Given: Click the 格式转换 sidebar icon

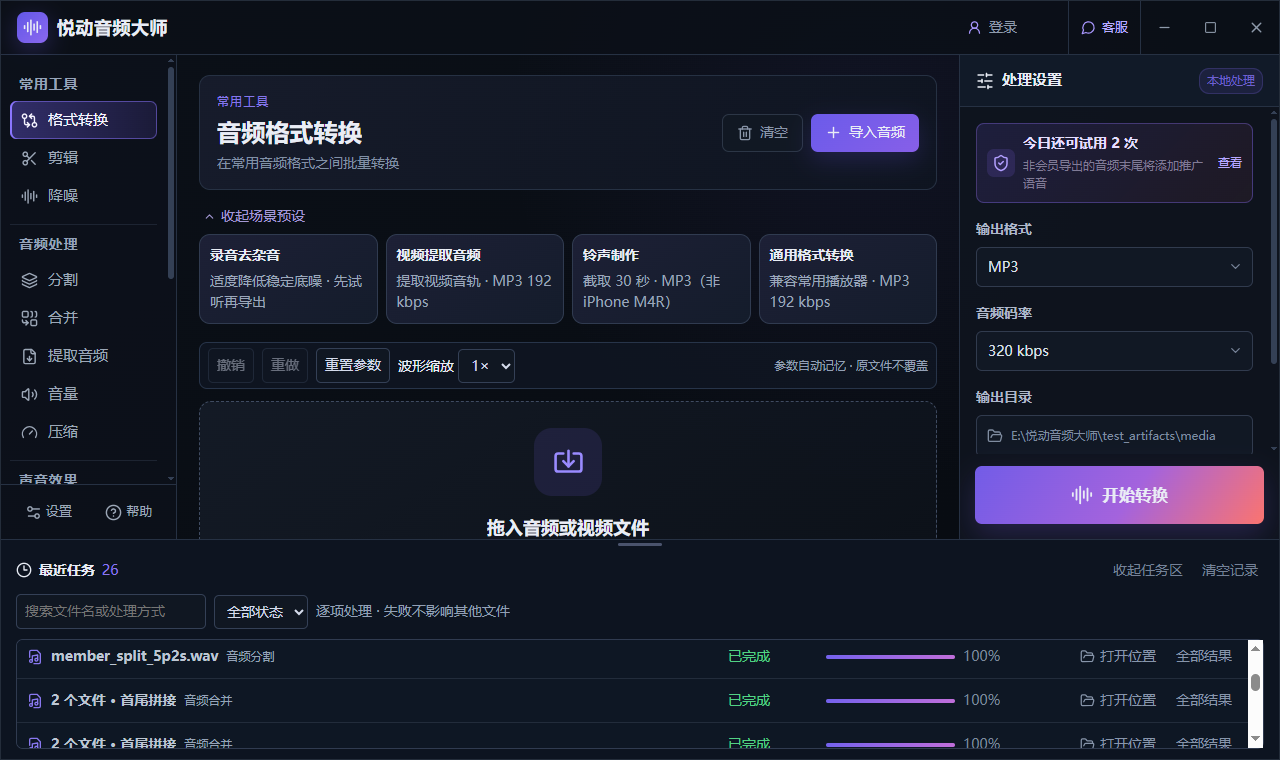Looking at the screenshot, I should point(30,120).
